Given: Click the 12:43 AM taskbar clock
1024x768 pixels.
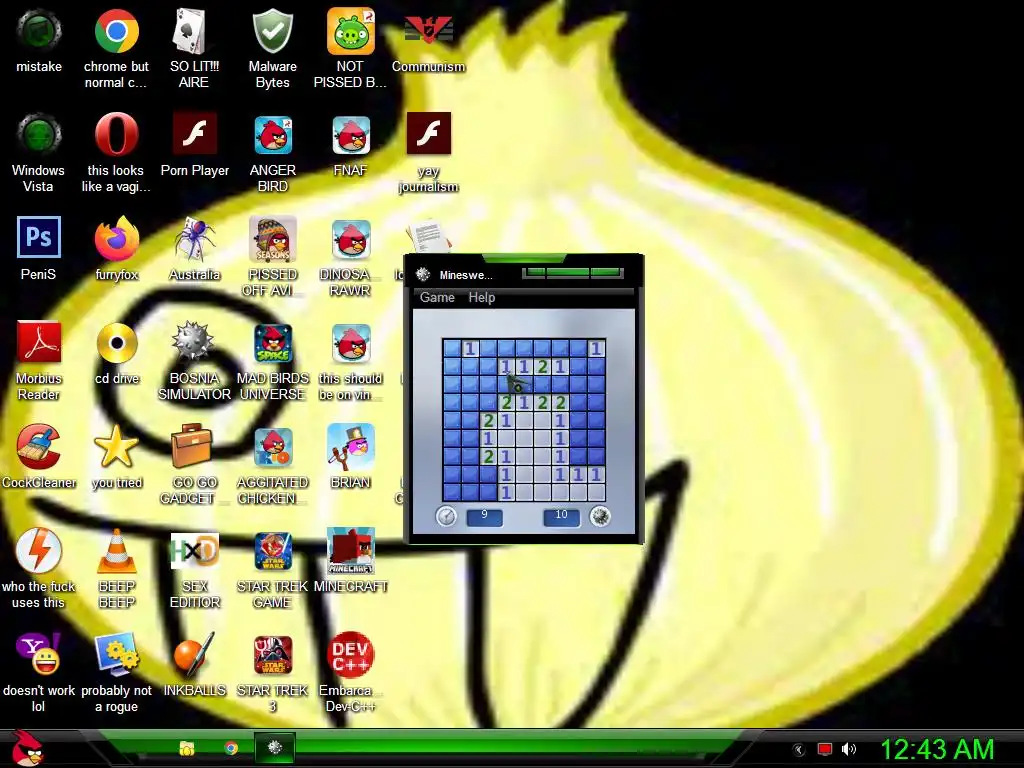Looking at the screenshot, I should coord(937,749).
